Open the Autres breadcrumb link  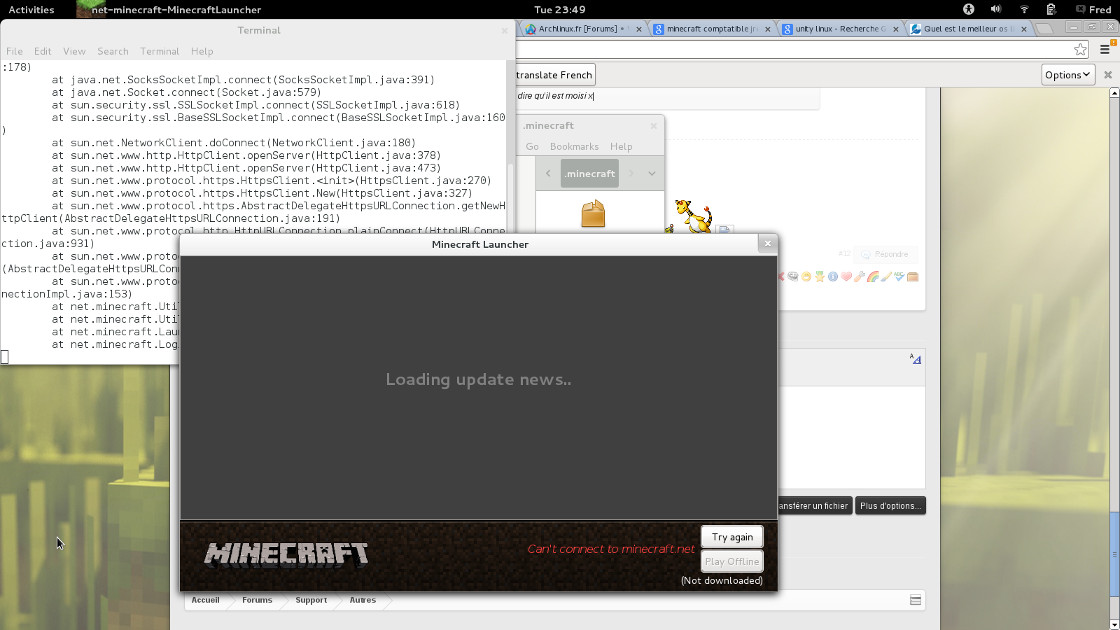pos(363,601)
